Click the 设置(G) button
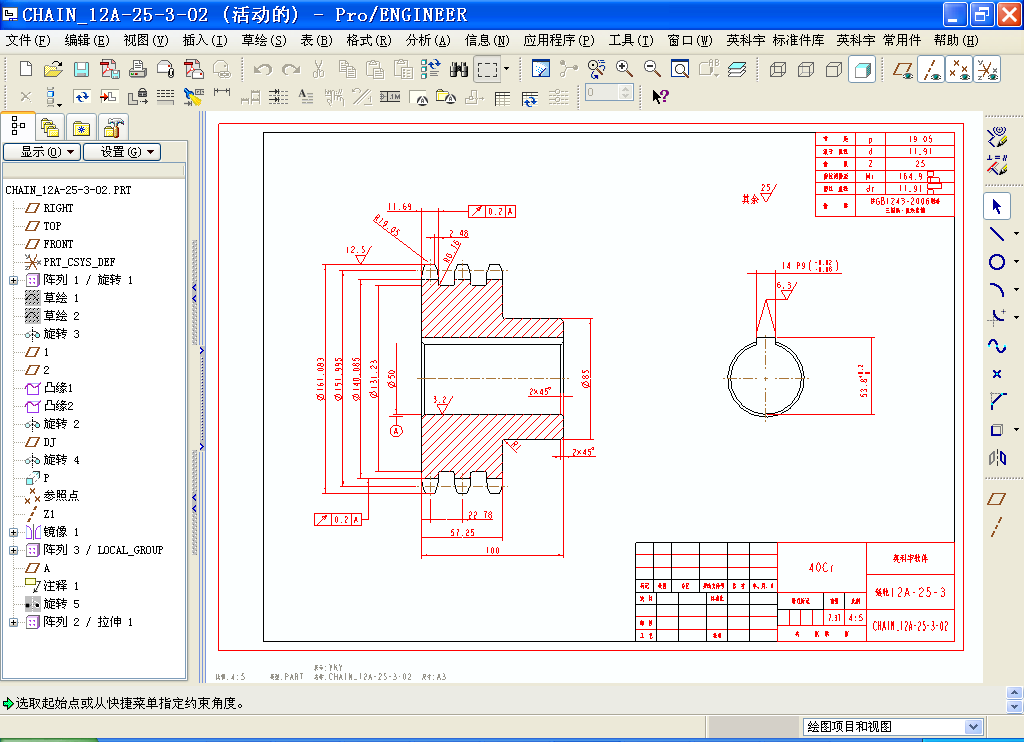 (120, 152)
